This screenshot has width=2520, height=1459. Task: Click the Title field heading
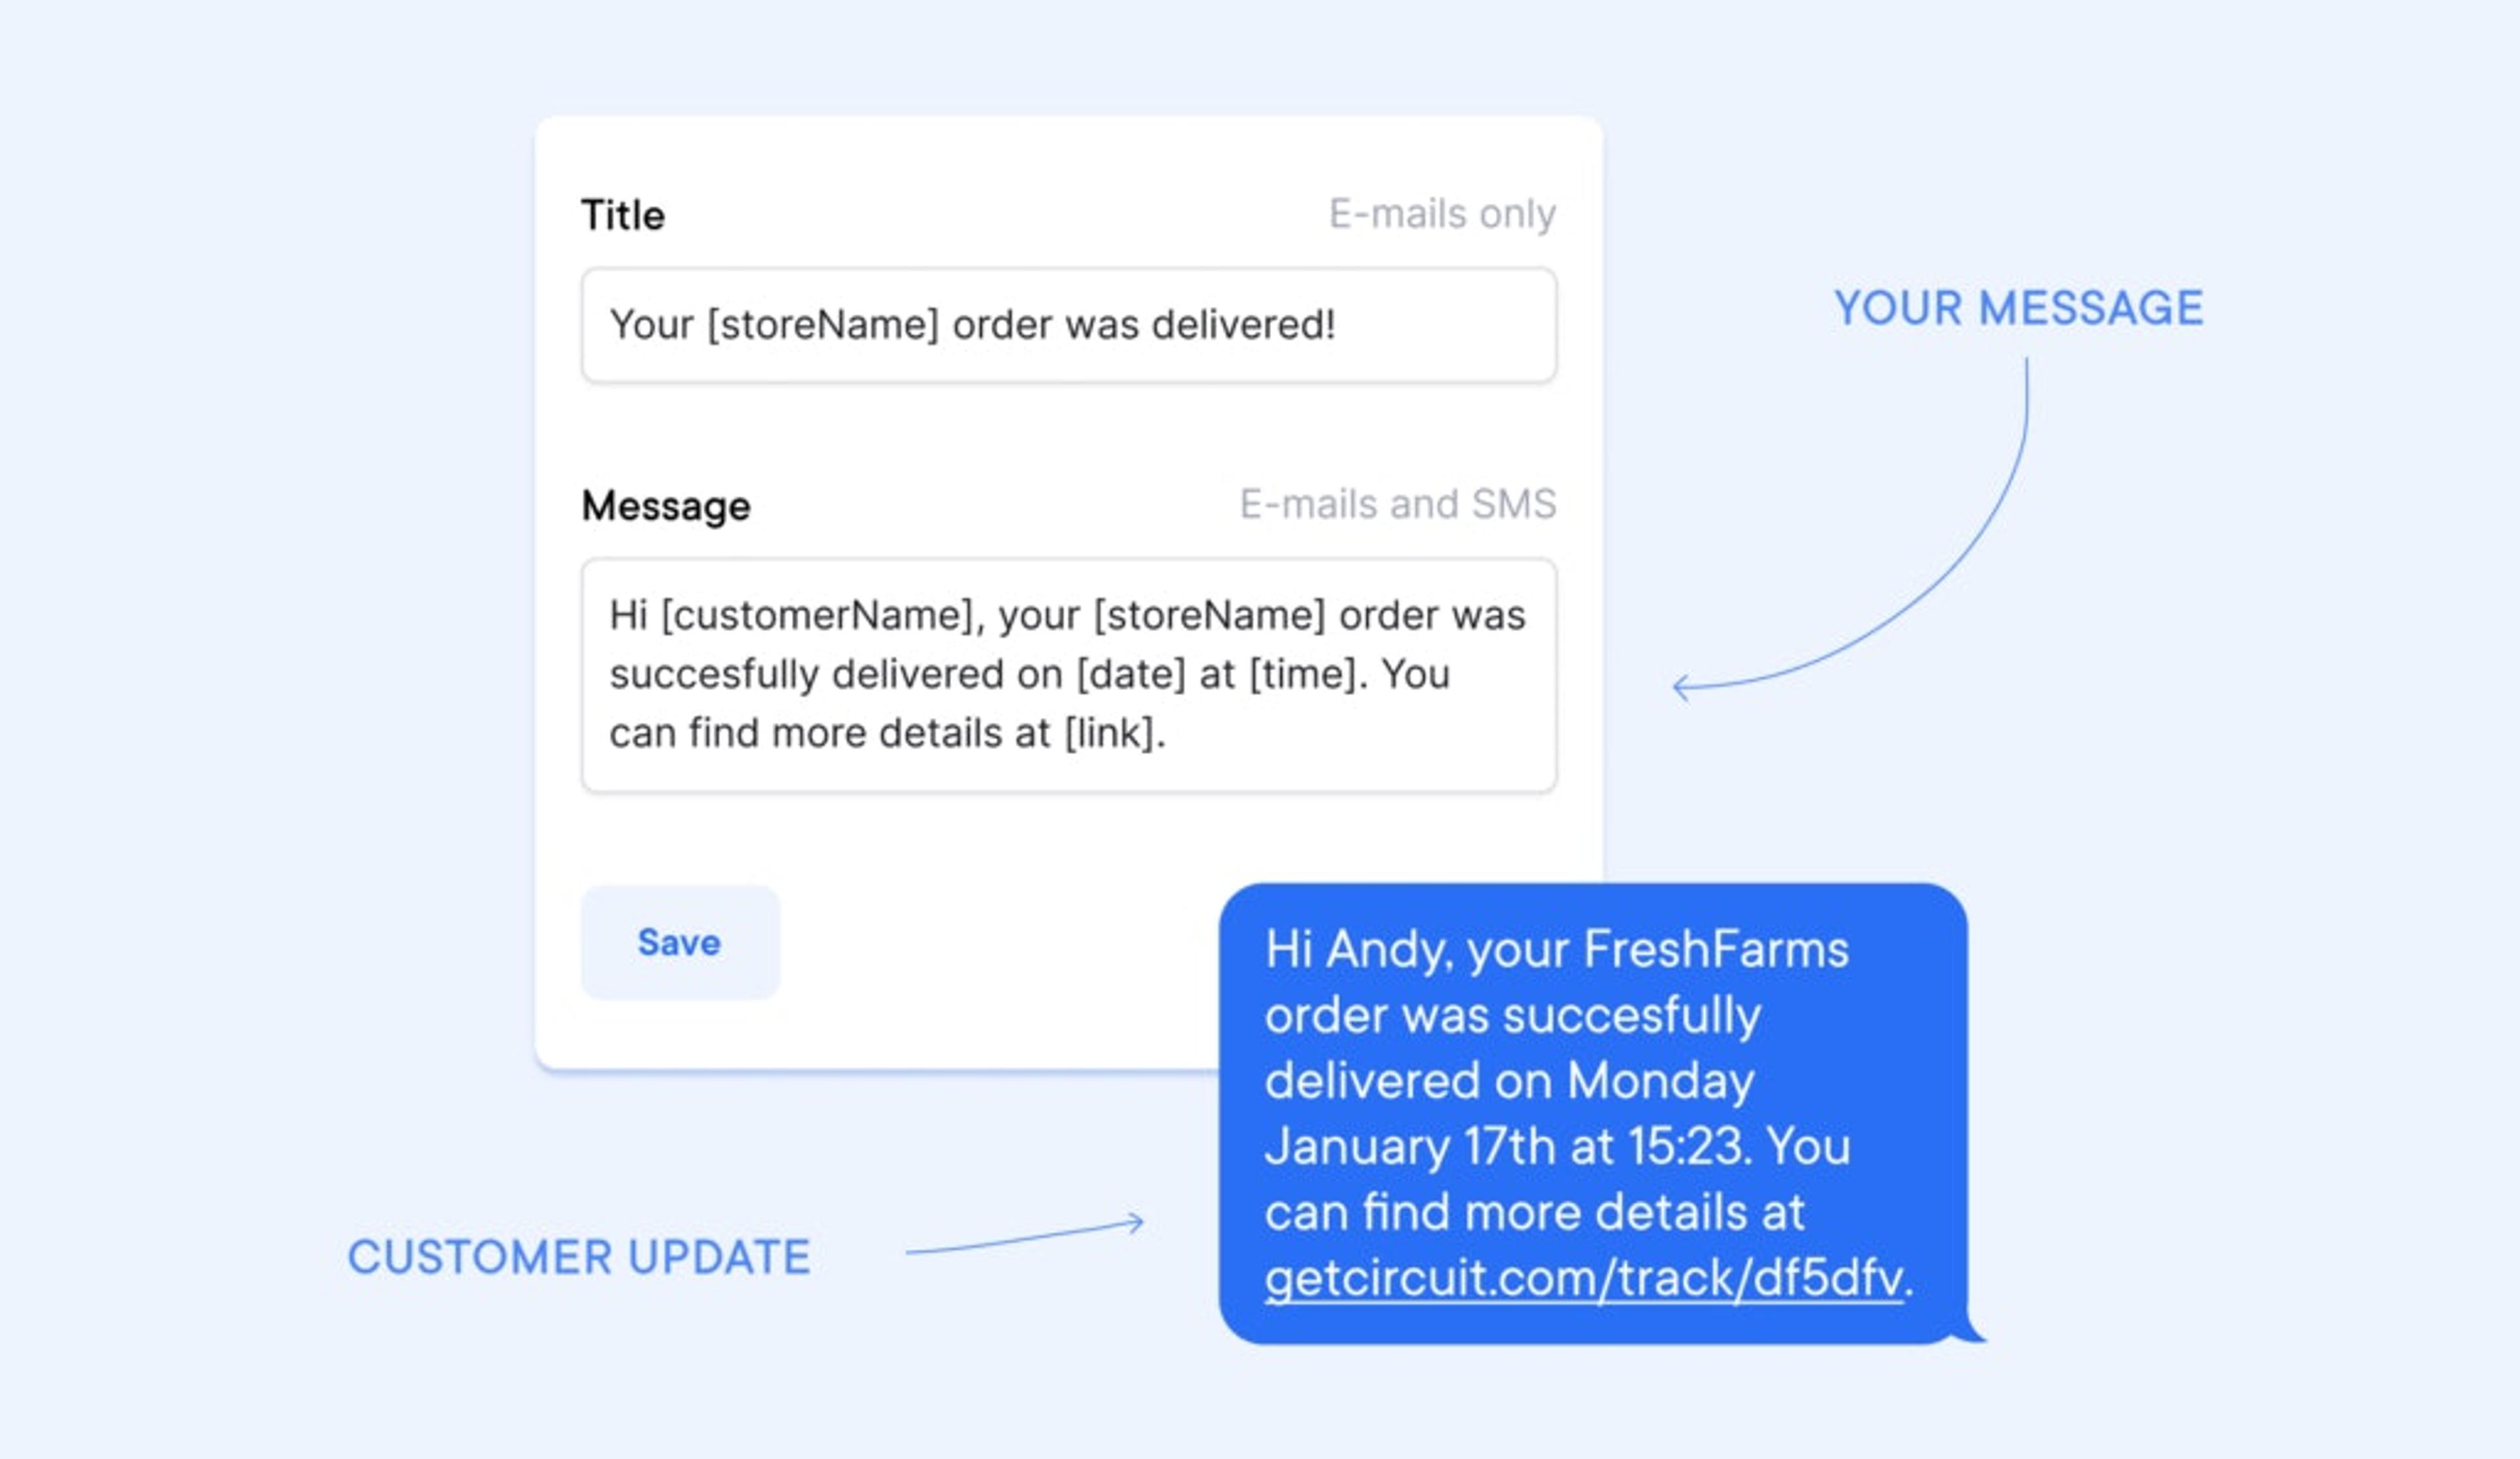pyautogui.click(x=623, y=212)
